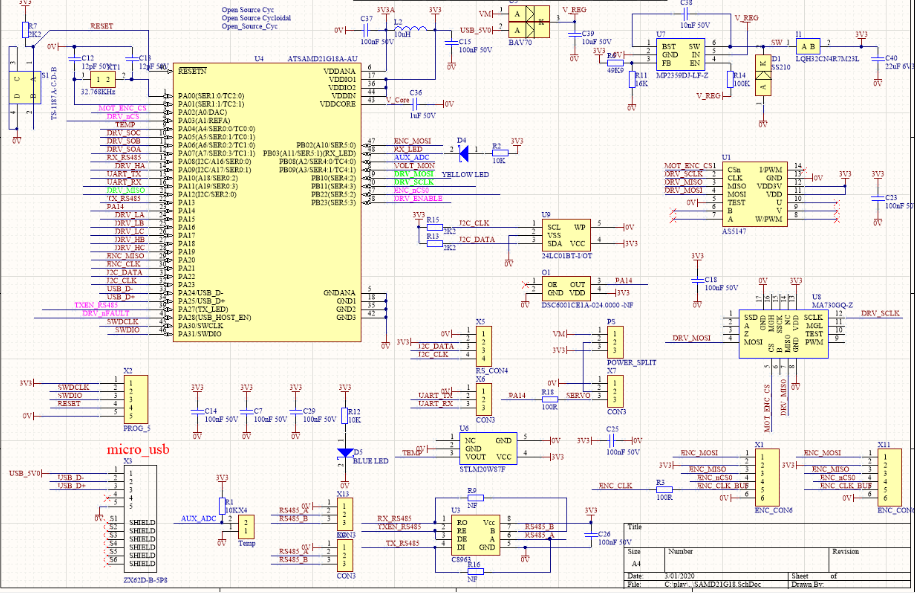Image resolution: width=915 pixels, height=594 pixels.
Task: Select the 10KX4 resistor value at R1
Action: [236, 511]
